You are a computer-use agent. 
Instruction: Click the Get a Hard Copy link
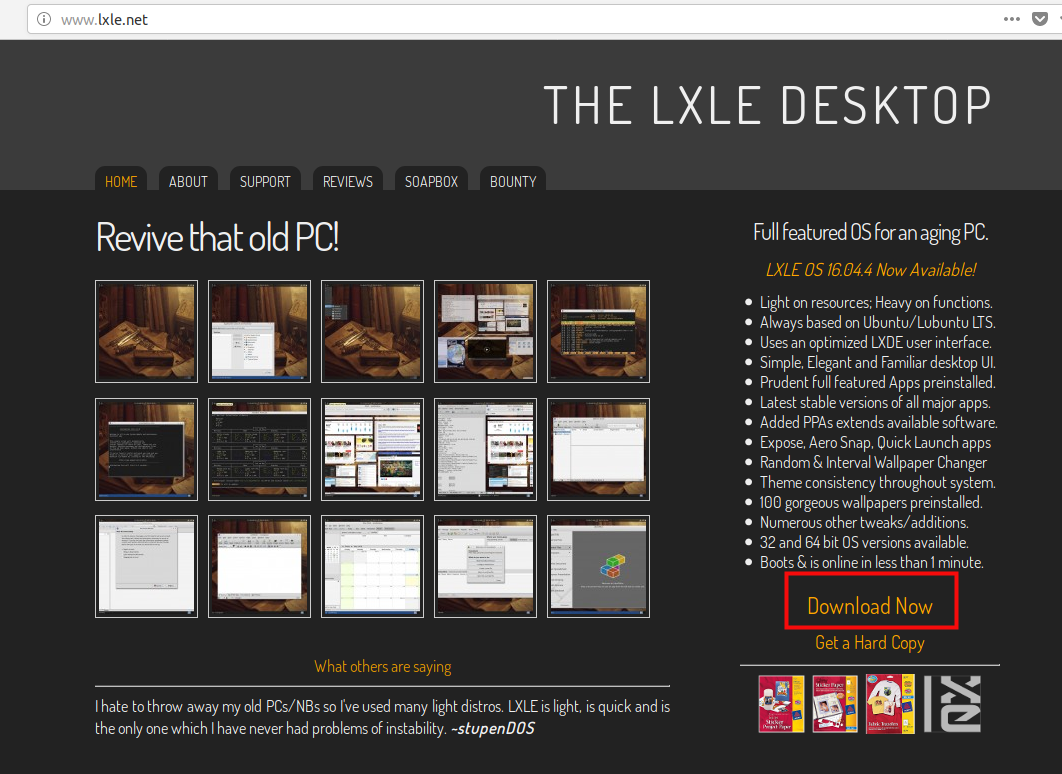pos(870,643)
